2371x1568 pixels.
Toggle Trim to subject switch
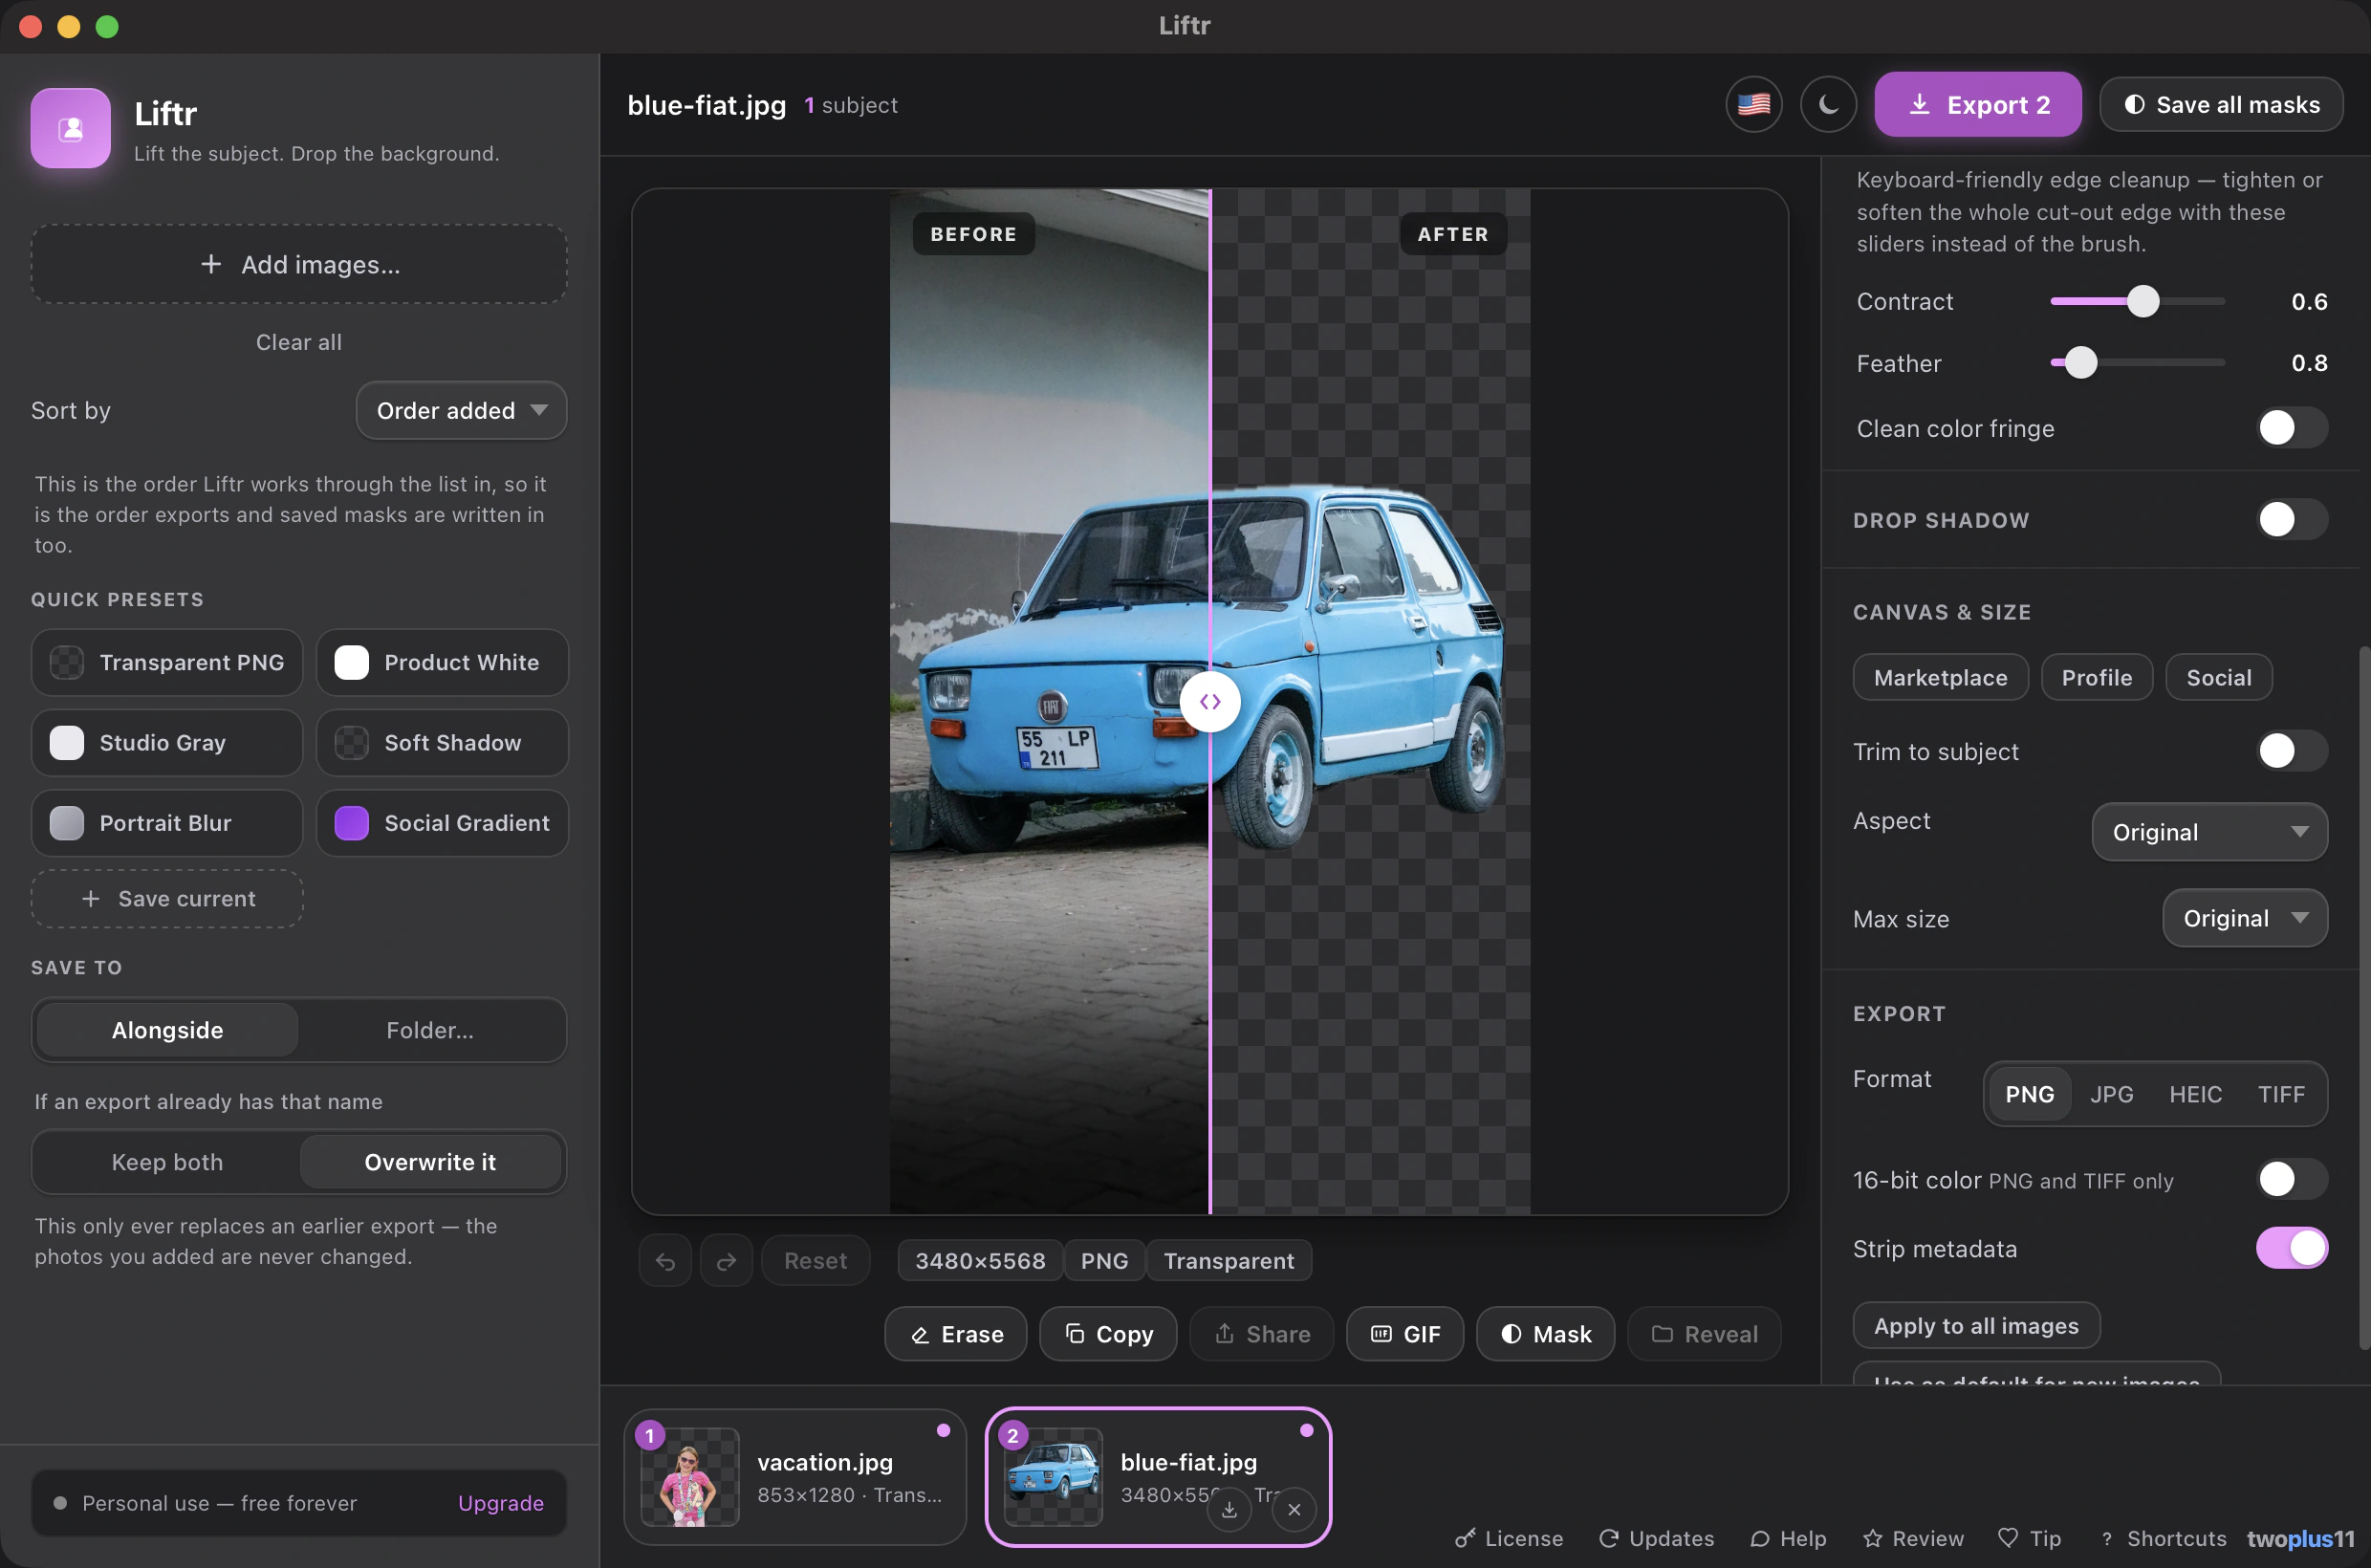(2291, 751)
